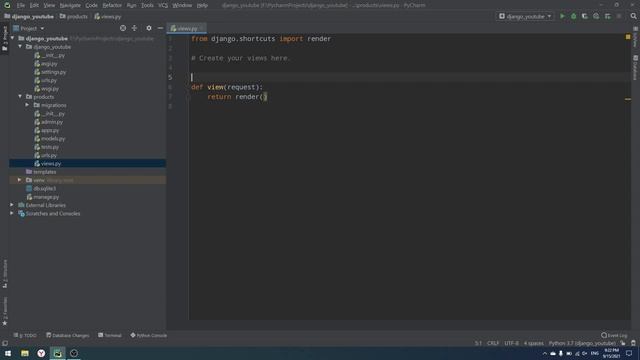The width and height of the screenshot is (640, 360).
Task: Click the django_youtube breadcrumb in navigation bar
Action: 29,17
